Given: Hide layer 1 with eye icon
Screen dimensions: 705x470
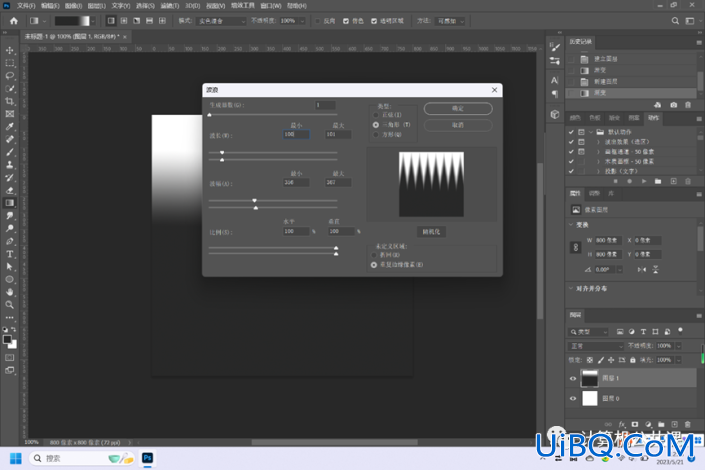Looking at the screenshot, I should [573, 379].
